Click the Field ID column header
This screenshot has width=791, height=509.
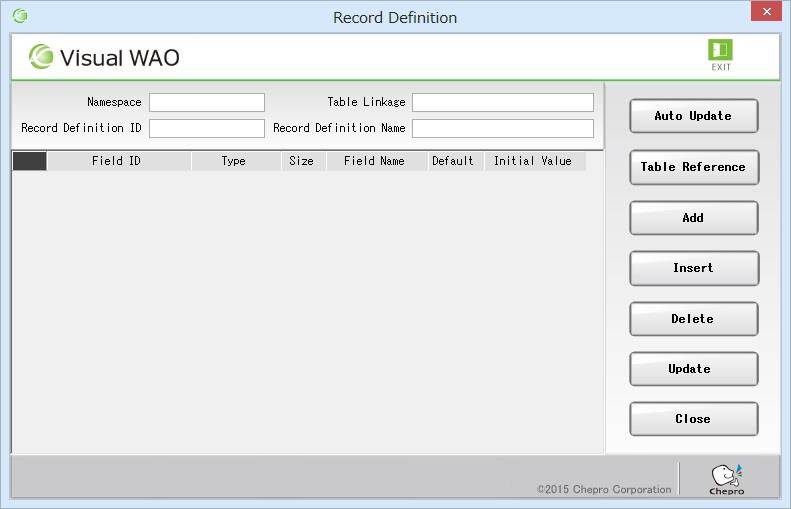(117, 161)
